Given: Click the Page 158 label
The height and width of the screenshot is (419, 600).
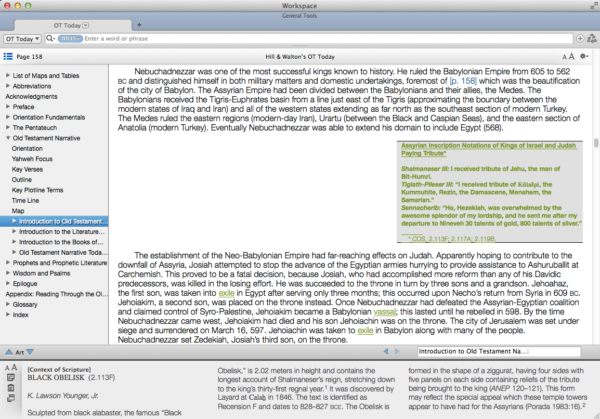Looking at the screenshot, I should point(29,57).
